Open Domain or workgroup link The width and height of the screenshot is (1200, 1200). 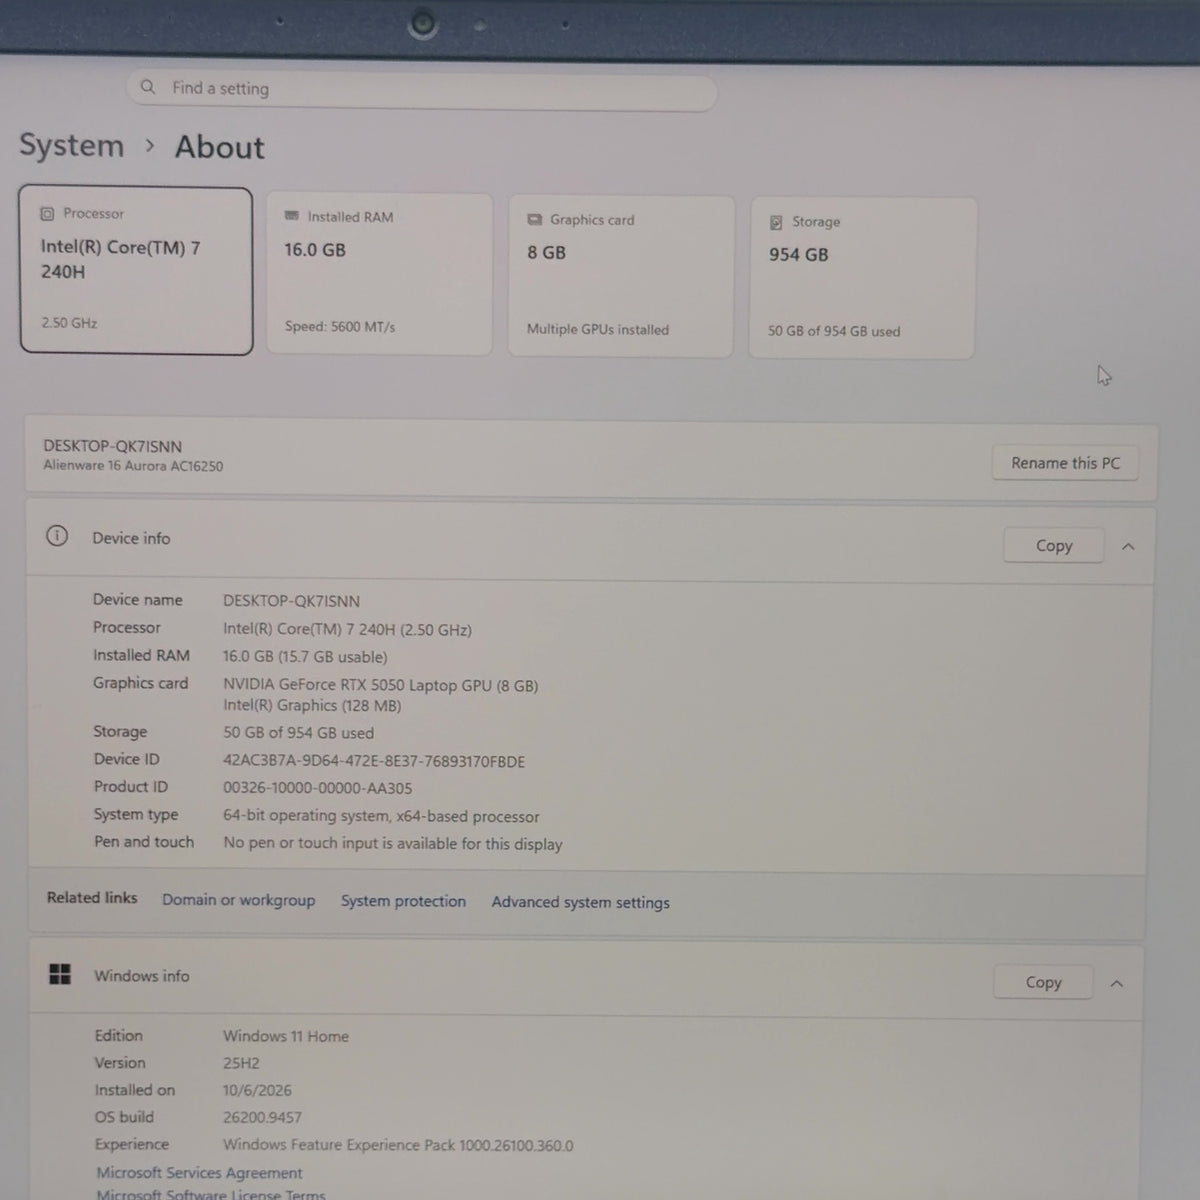click(x=238, y=900)
